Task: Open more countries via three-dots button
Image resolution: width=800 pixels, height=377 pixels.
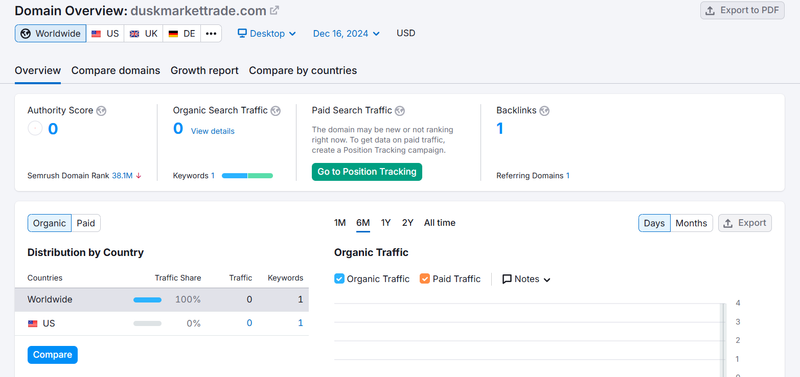Action: coord(211,34)
